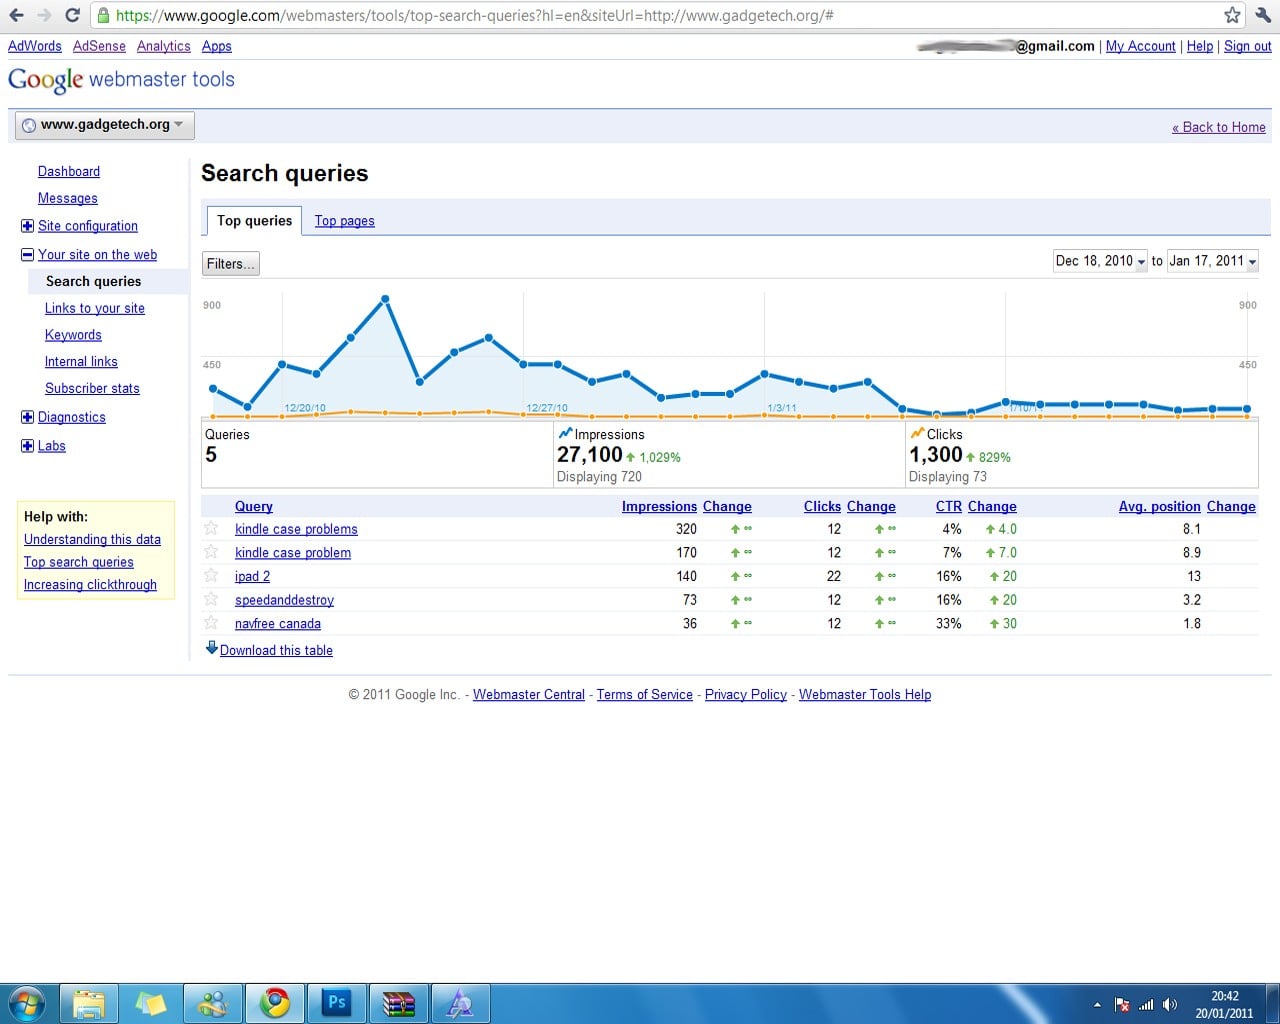Viewport: 1280px width, 1024px height.
Task: Open WinRAR from the taskbar
Action: 399,1003
